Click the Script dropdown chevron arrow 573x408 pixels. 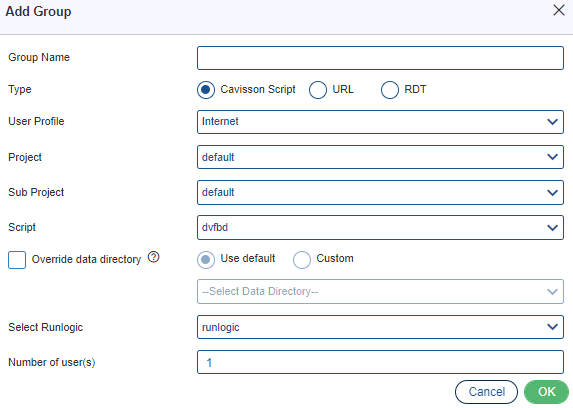coord(552,228)
